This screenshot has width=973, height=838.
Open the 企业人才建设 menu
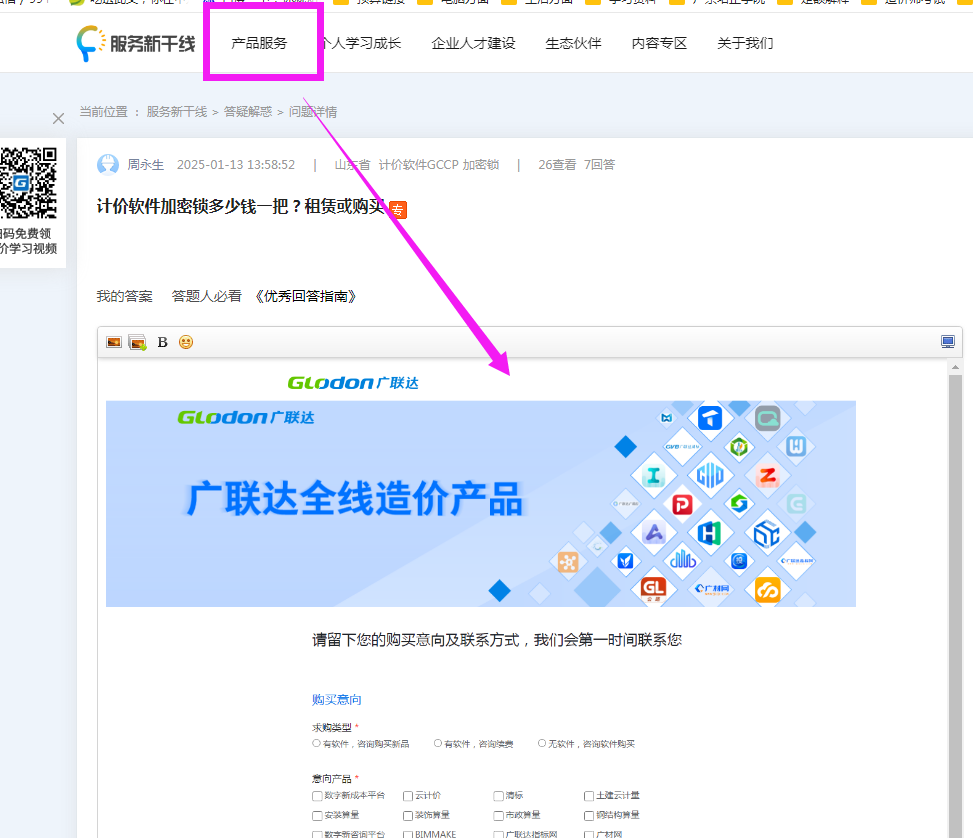(473, 43)
